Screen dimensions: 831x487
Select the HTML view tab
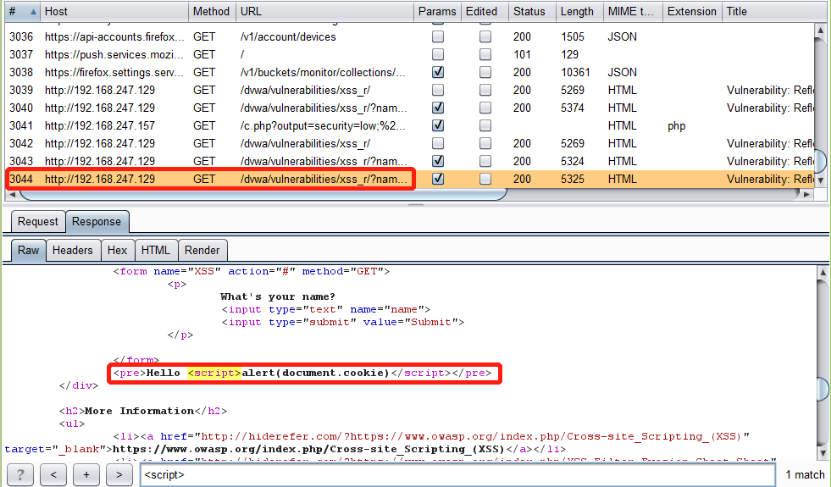point(155,250)
